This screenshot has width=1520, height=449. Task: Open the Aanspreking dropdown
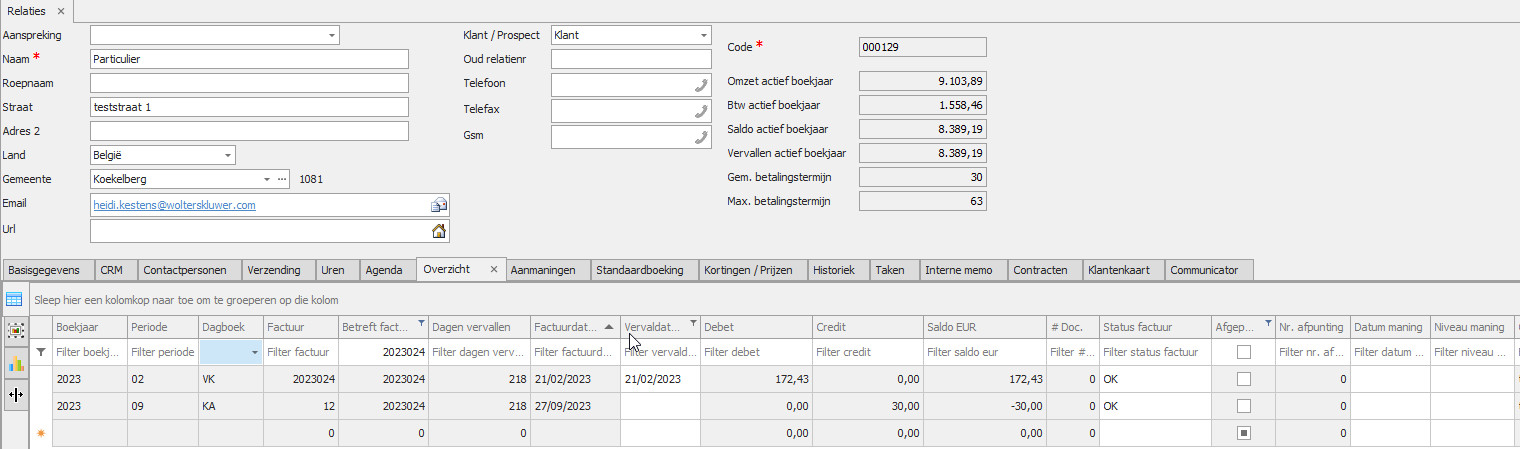pyautogui.click(x=331, y=35)
